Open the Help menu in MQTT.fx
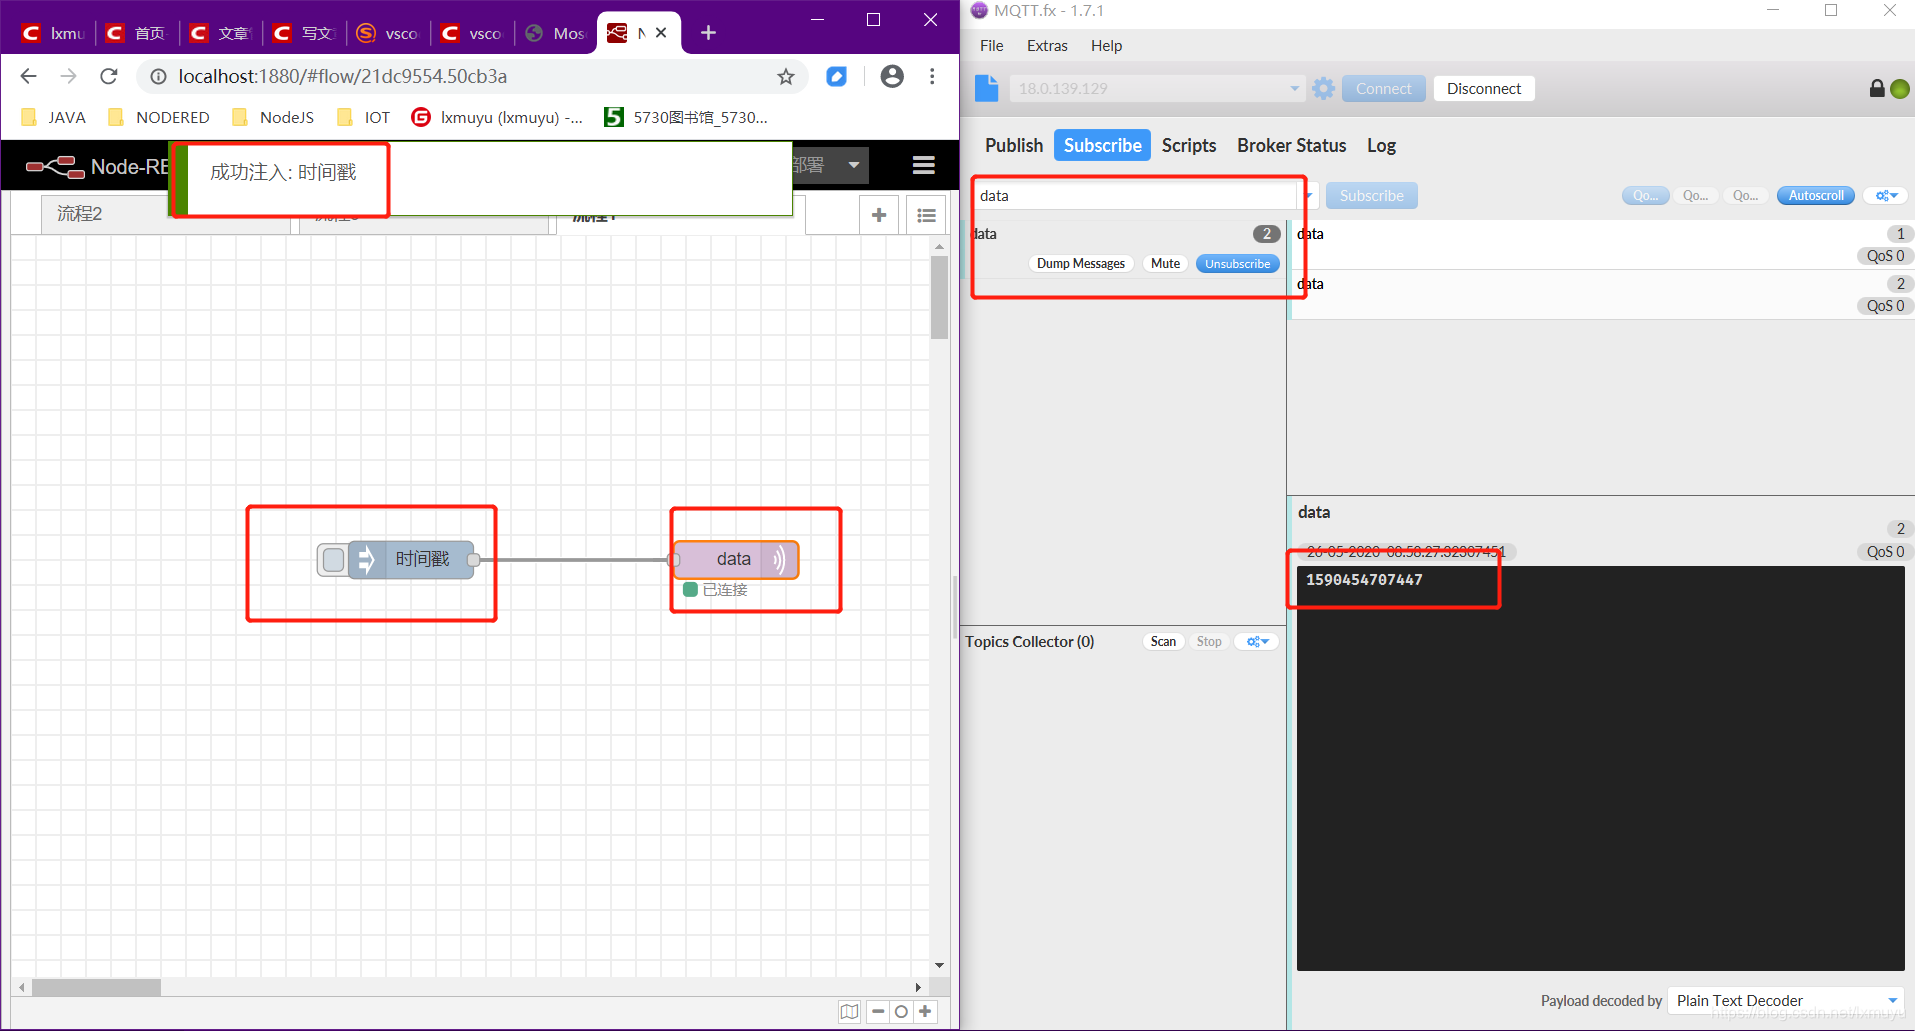This screenshot has width=1915, height=1031. tap(1106, 45)
